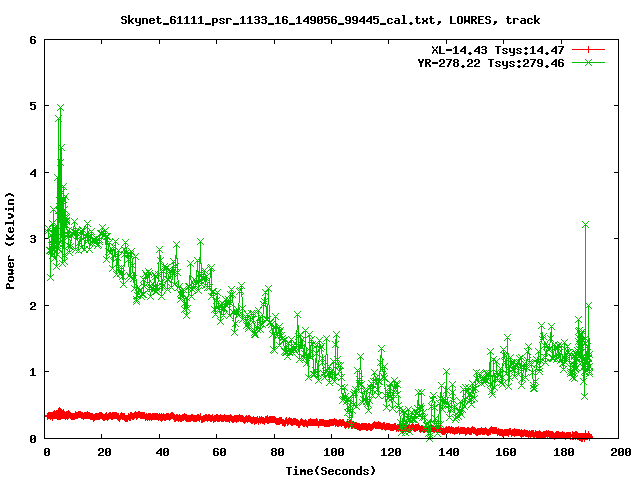Click the x-axis tick label 200

[x=620, y=452]
